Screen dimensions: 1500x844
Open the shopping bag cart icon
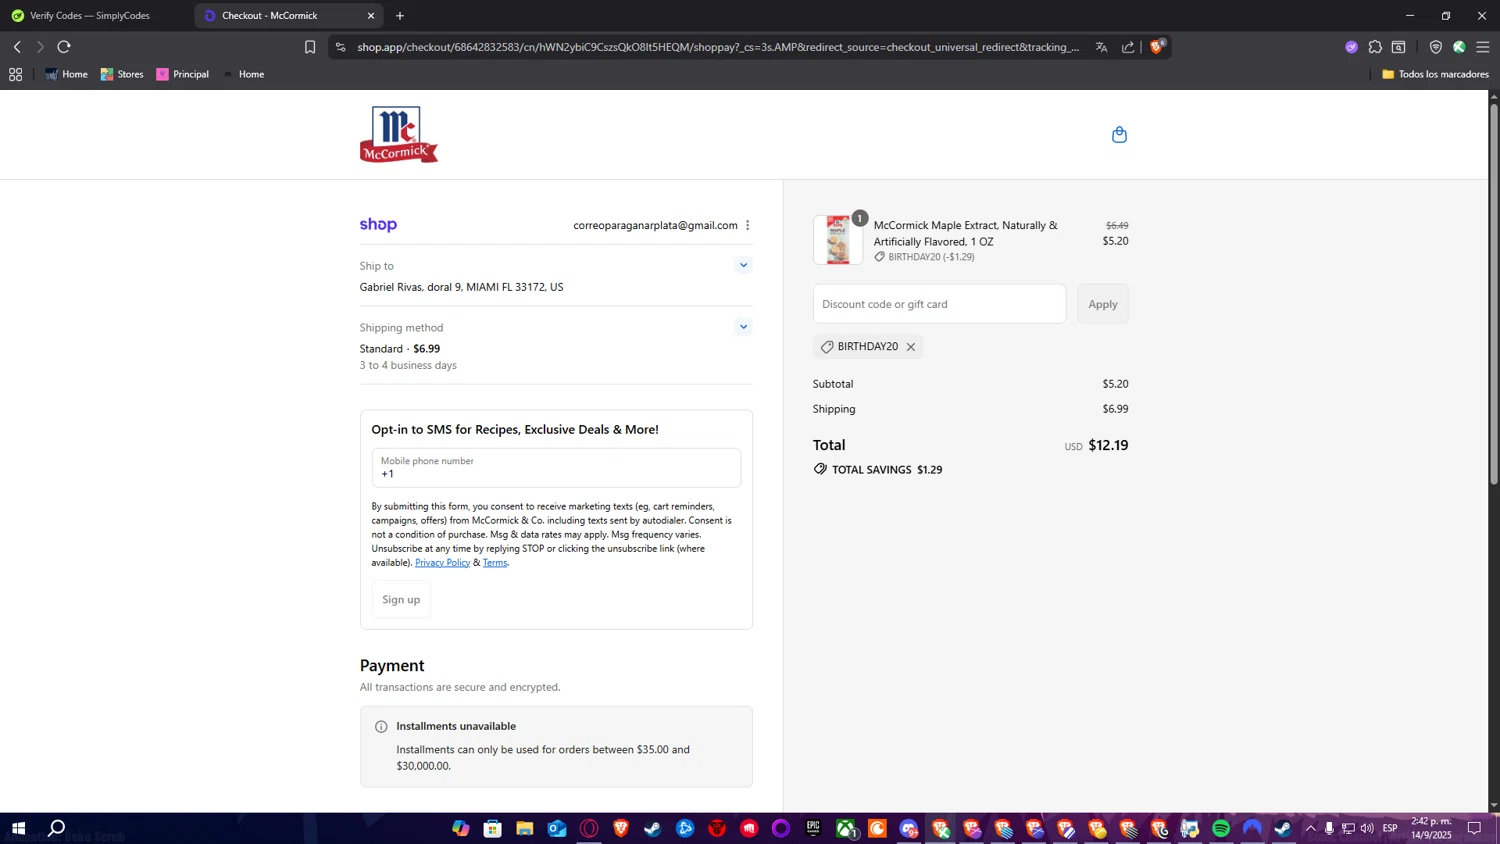(1119, 134)
